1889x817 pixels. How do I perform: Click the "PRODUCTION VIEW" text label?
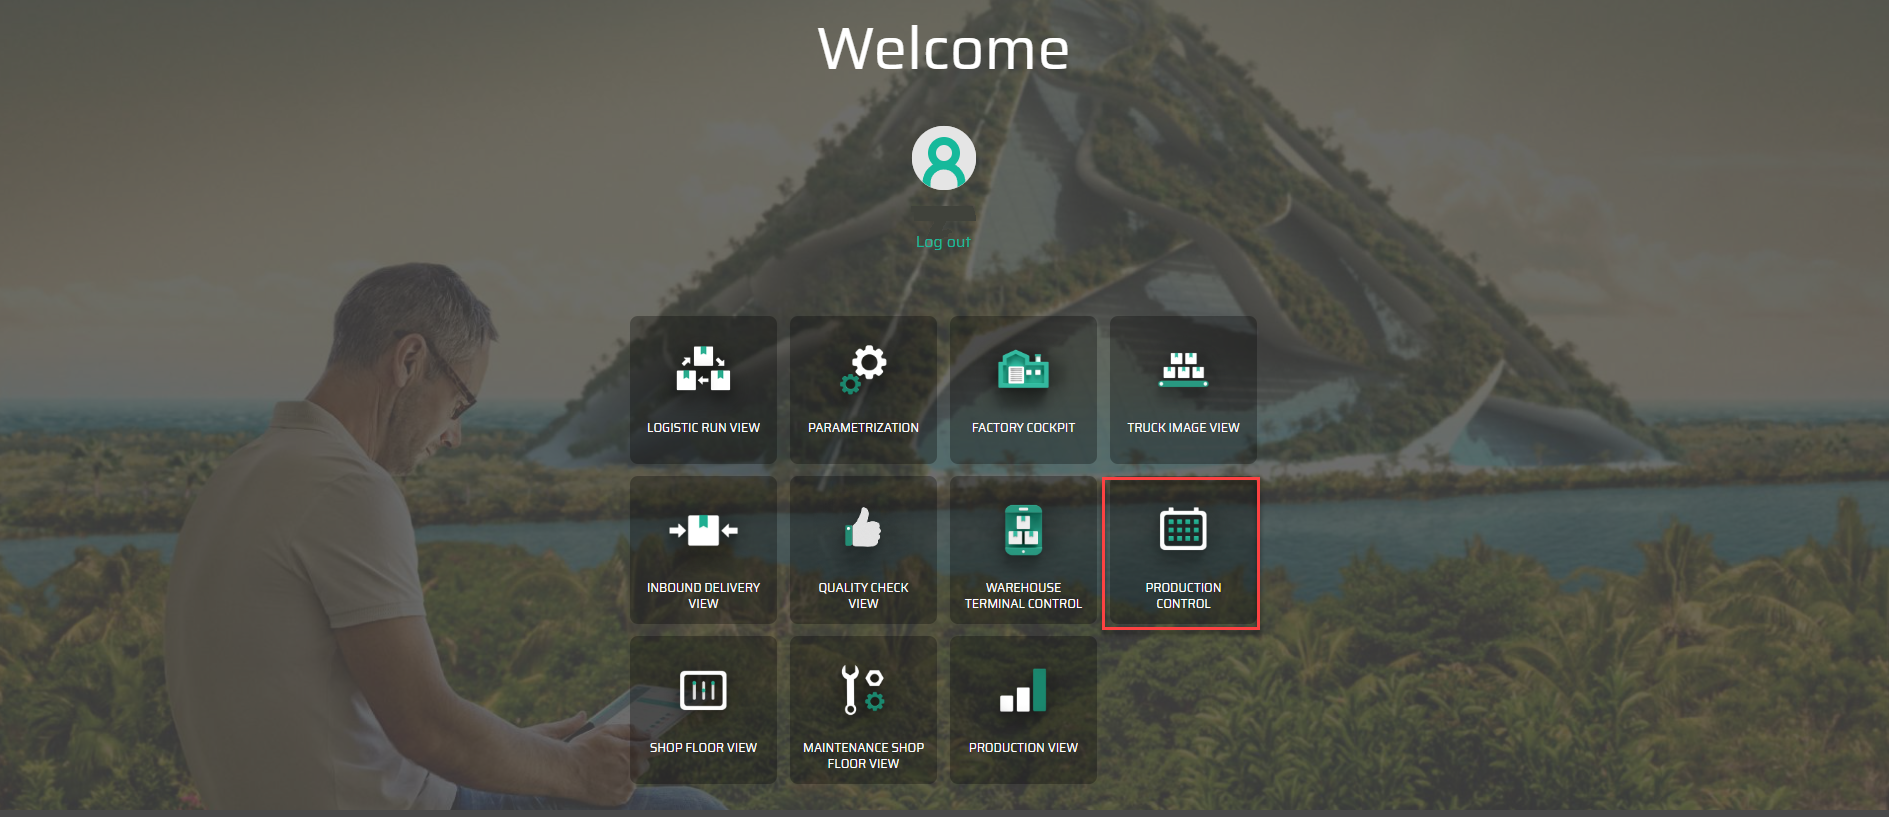click(1023, 748)
